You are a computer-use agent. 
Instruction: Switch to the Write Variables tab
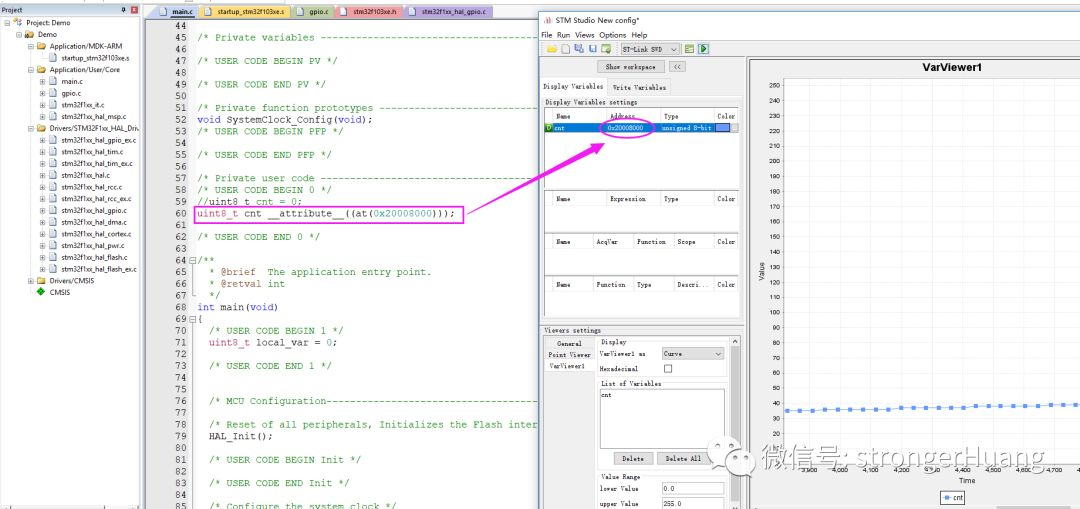(x=639, y=87)
